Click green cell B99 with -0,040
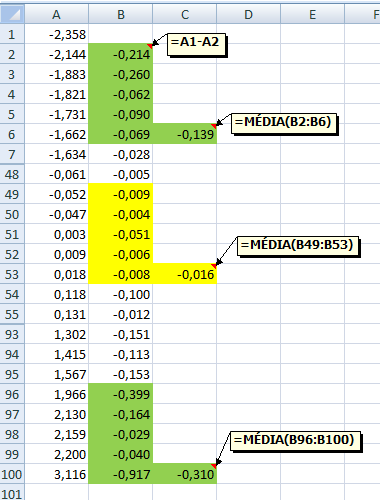Image resolution: width=380 pixels, height=500 pixels. click(121, 454)
